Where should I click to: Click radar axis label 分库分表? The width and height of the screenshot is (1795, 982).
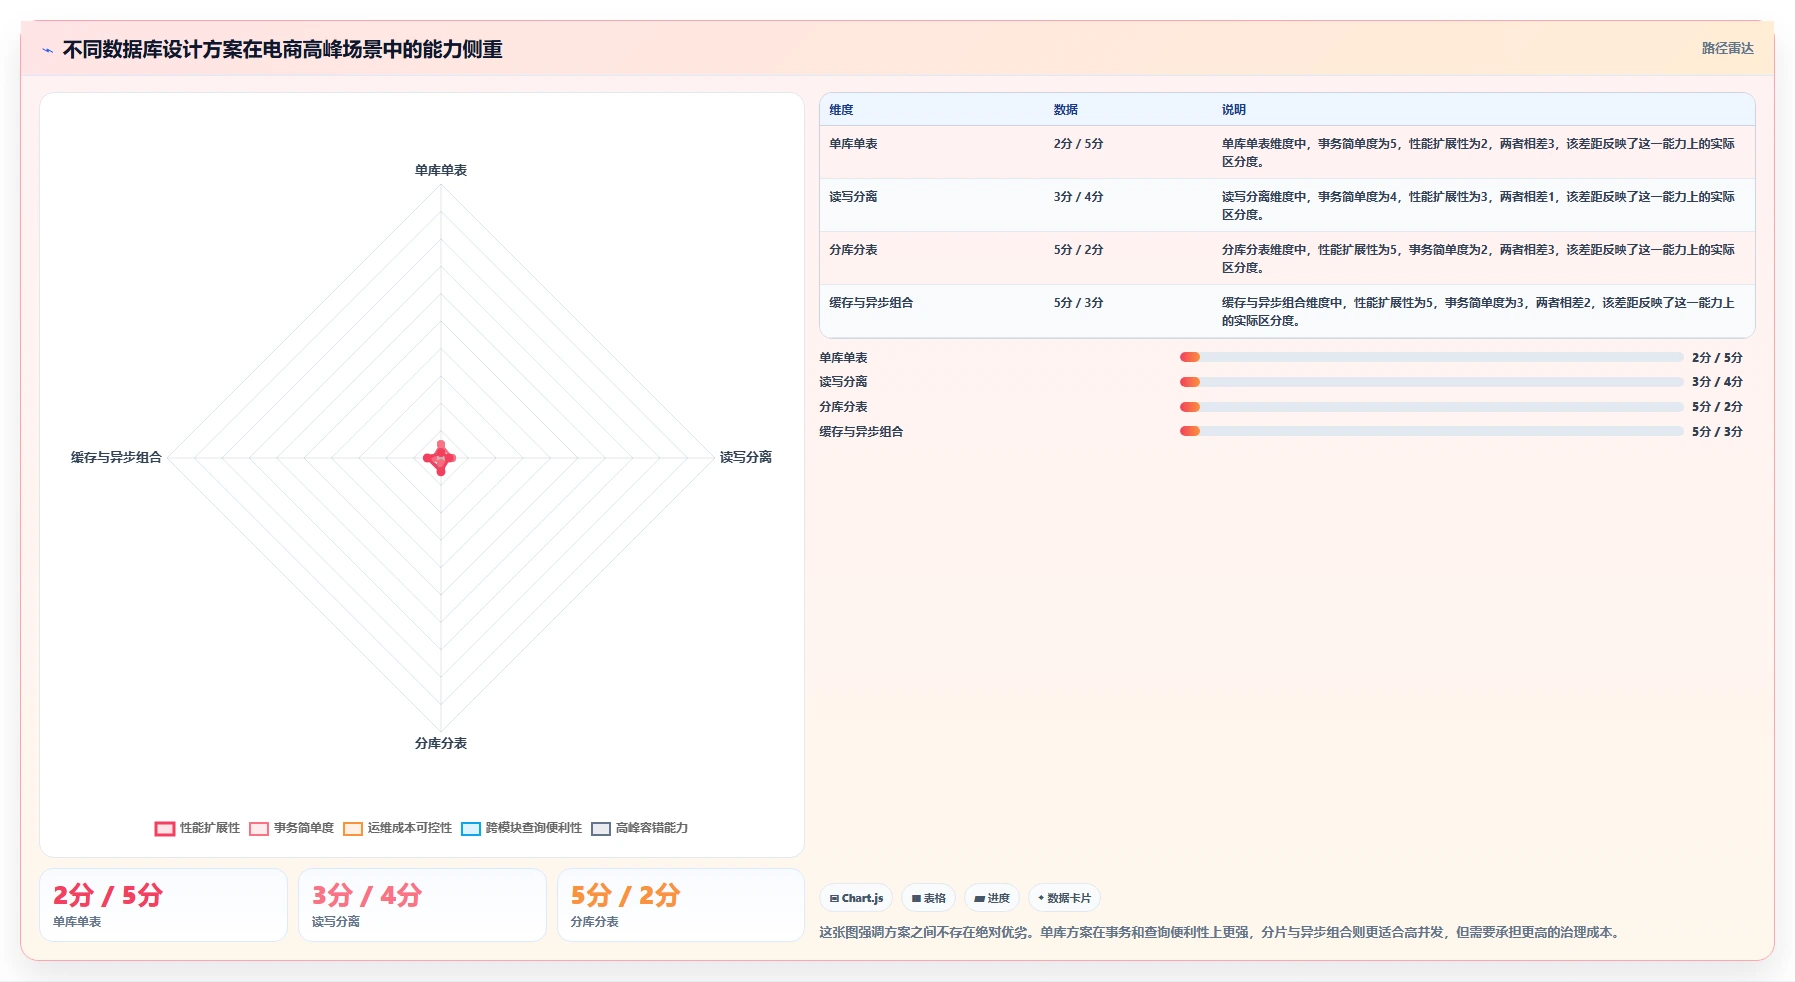point(441,743)
